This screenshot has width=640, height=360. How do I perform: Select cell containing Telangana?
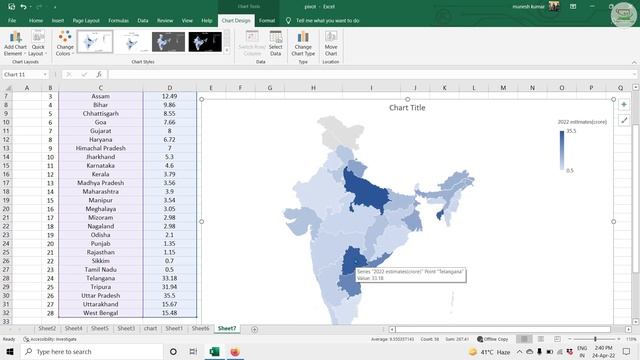click(x=100, y=278)
